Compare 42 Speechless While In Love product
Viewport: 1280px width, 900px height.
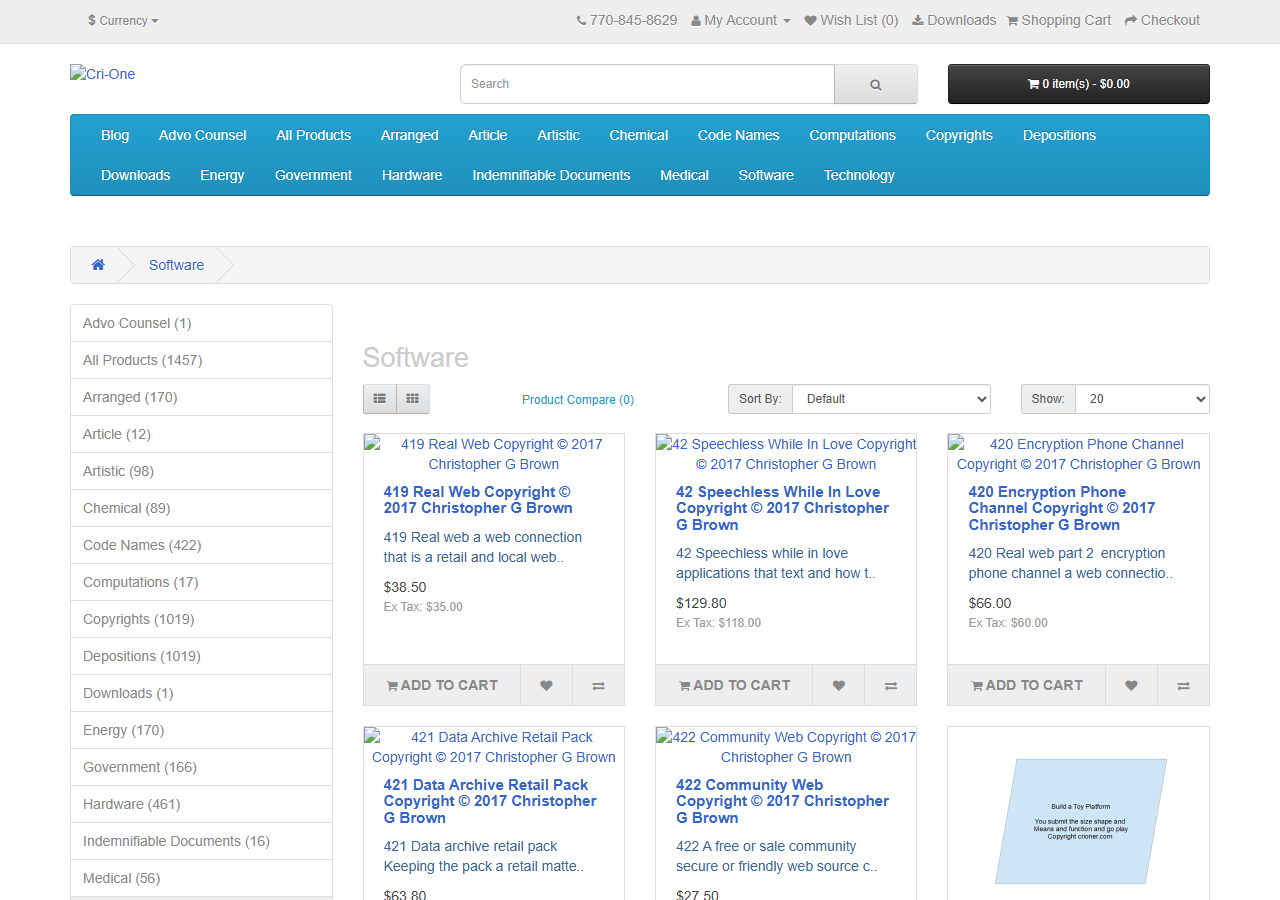[x=891, y=685]
